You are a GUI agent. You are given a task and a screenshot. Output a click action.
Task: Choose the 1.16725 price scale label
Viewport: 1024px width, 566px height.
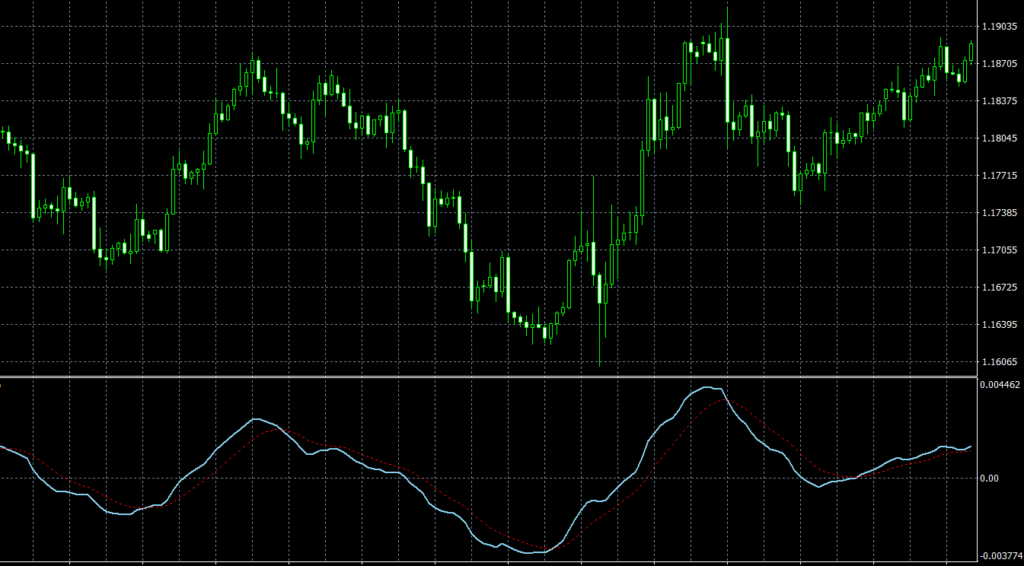pos(998,287)
